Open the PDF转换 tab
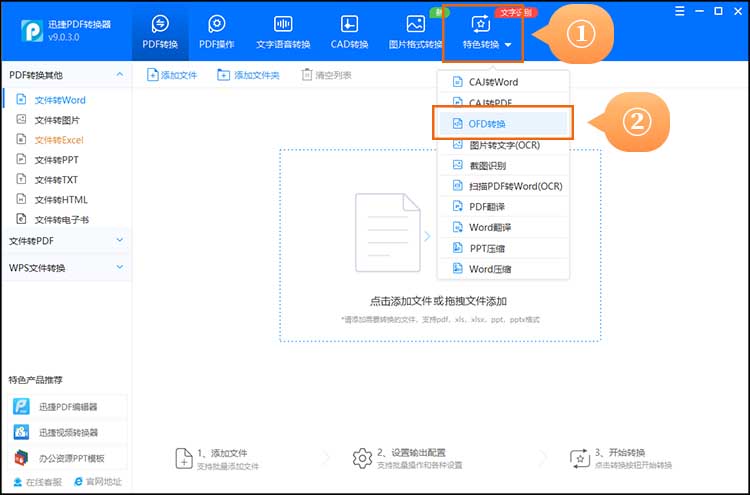Image resolution: width=750 pixels, height=495 pixels. [x=160, y=32]
